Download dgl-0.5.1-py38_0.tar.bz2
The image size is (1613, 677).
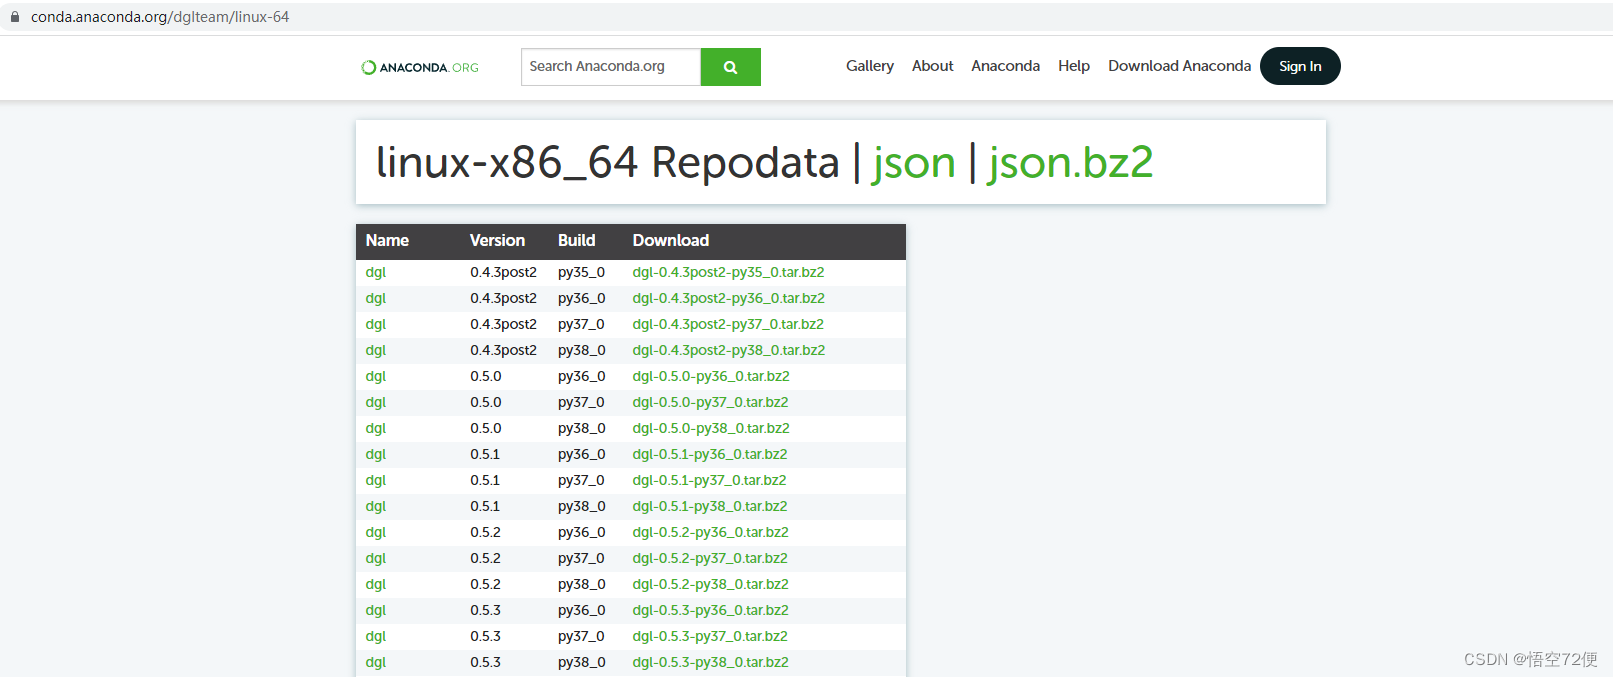coord(709,506)
